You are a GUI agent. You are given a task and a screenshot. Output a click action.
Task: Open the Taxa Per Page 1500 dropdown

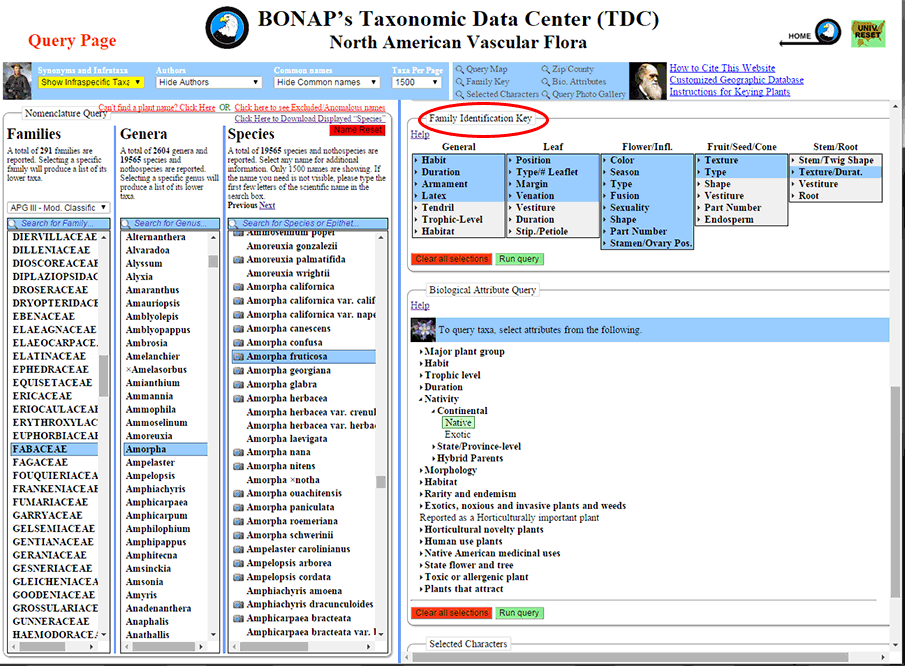417,83
